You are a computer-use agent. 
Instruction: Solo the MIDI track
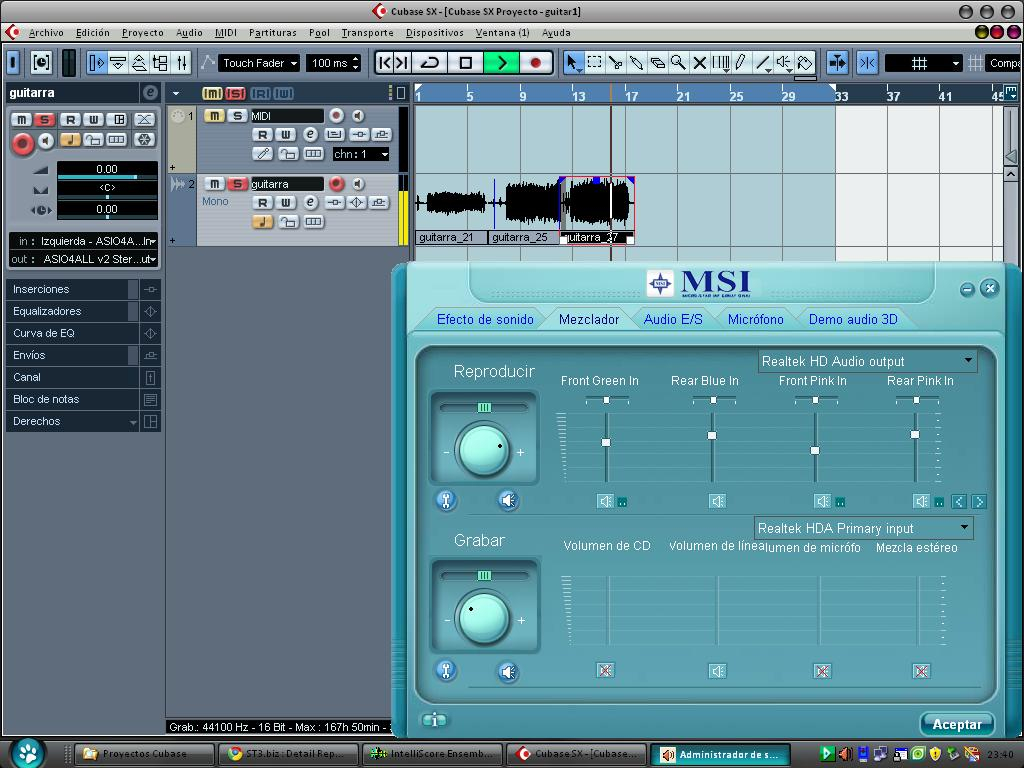click(237, 116)
